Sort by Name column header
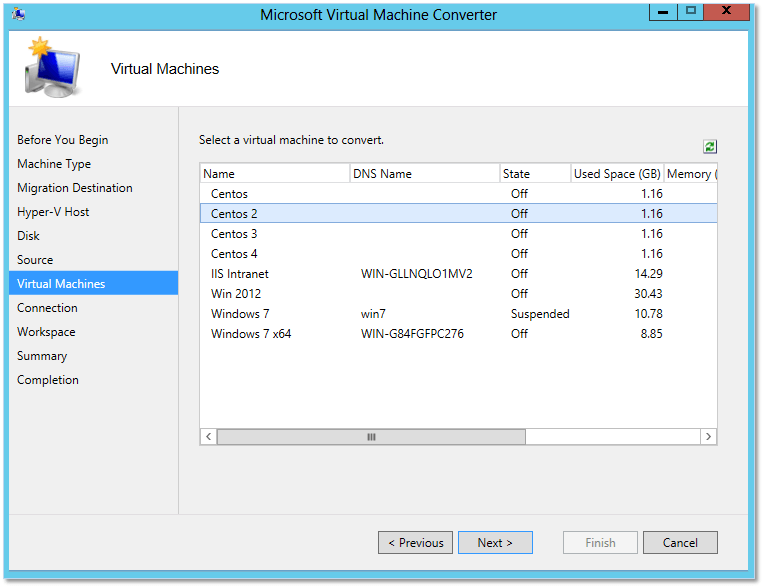The height and width of the screenshot is (588, 764). (x=275, y=173)
